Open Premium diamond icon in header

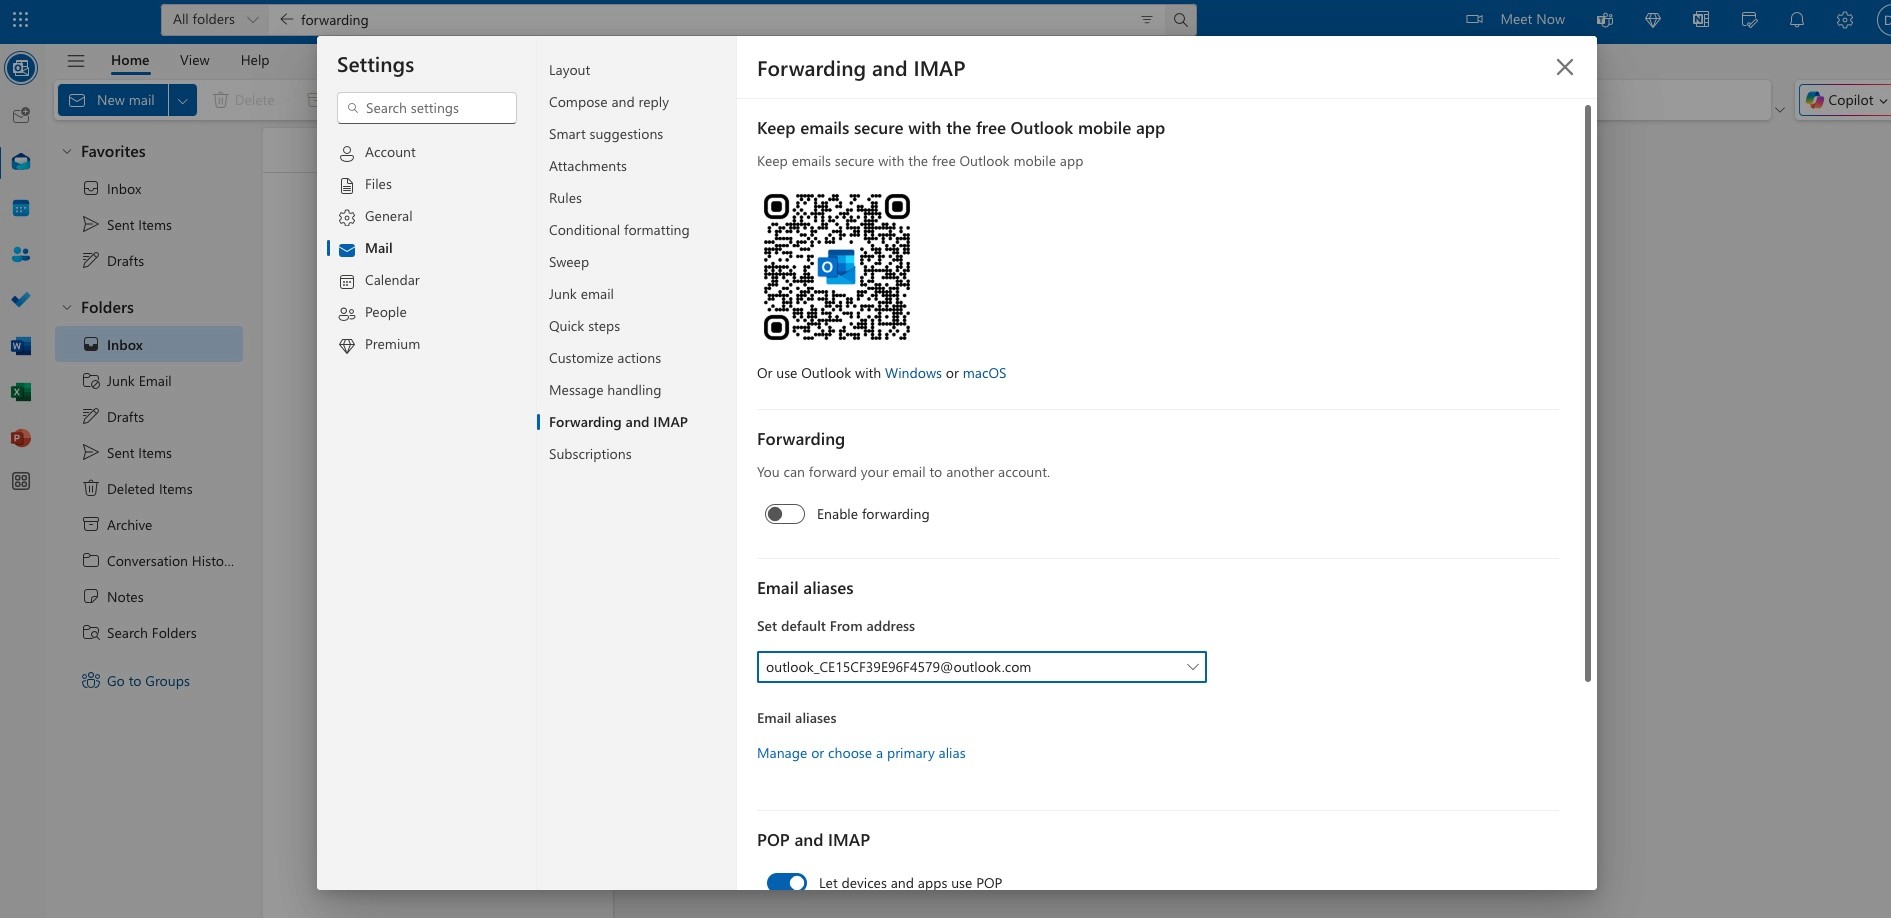pyautogui.click(x=1653, y=19)
